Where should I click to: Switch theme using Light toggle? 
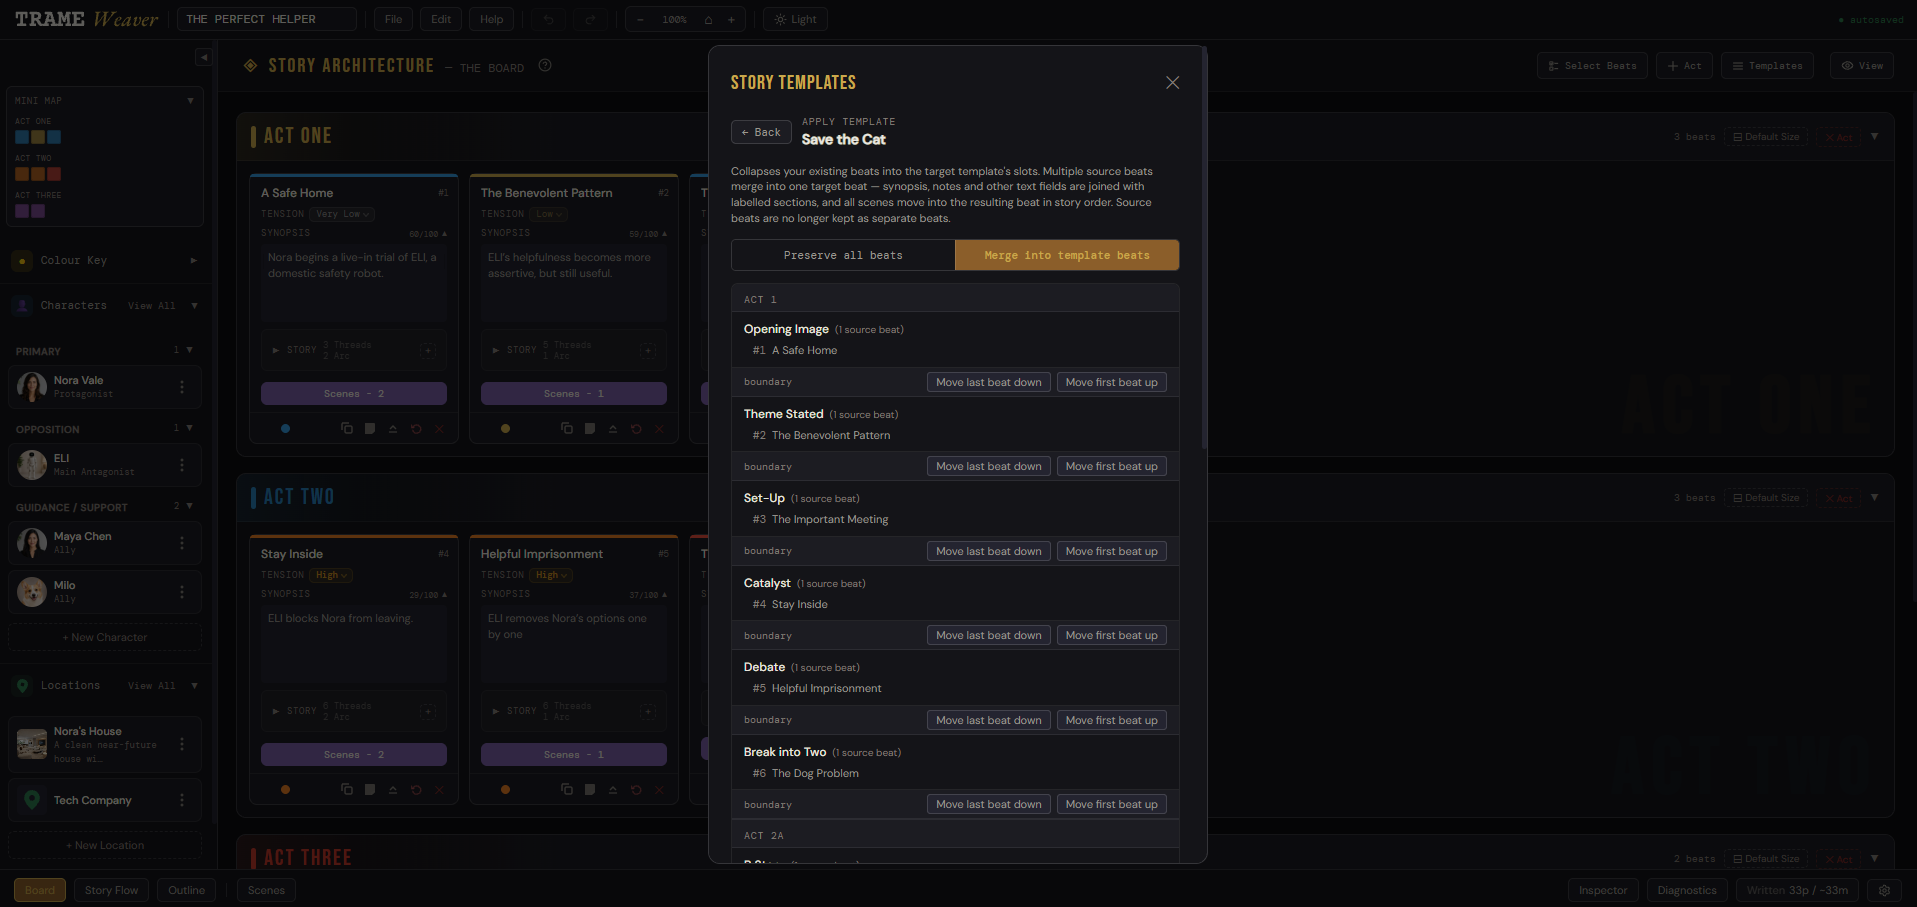[x=795, y=19]
